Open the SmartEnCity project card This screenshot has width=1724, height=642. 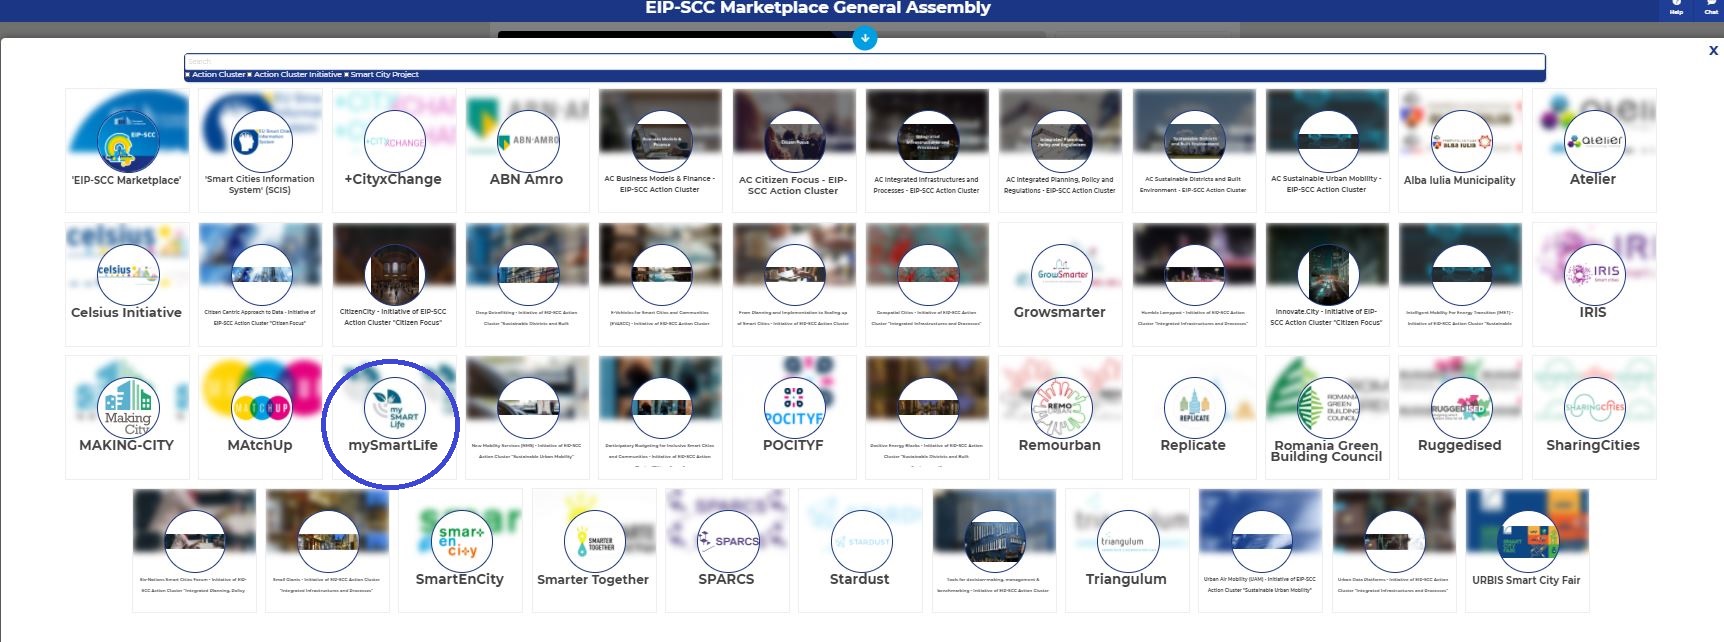coord(460,550)
